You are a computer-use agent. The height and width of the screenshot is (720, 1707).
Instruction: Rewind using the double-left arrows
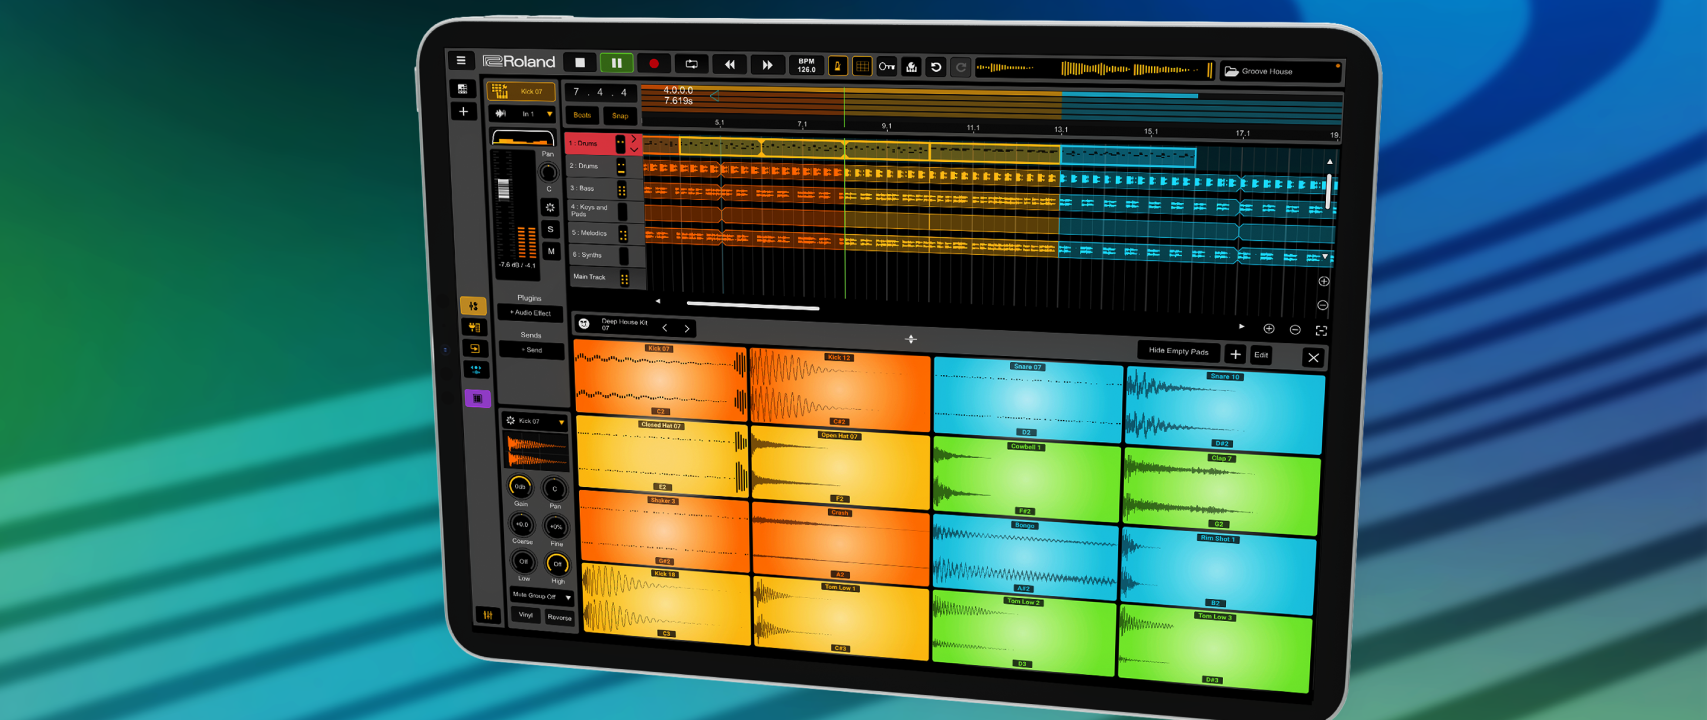(729, 64)
